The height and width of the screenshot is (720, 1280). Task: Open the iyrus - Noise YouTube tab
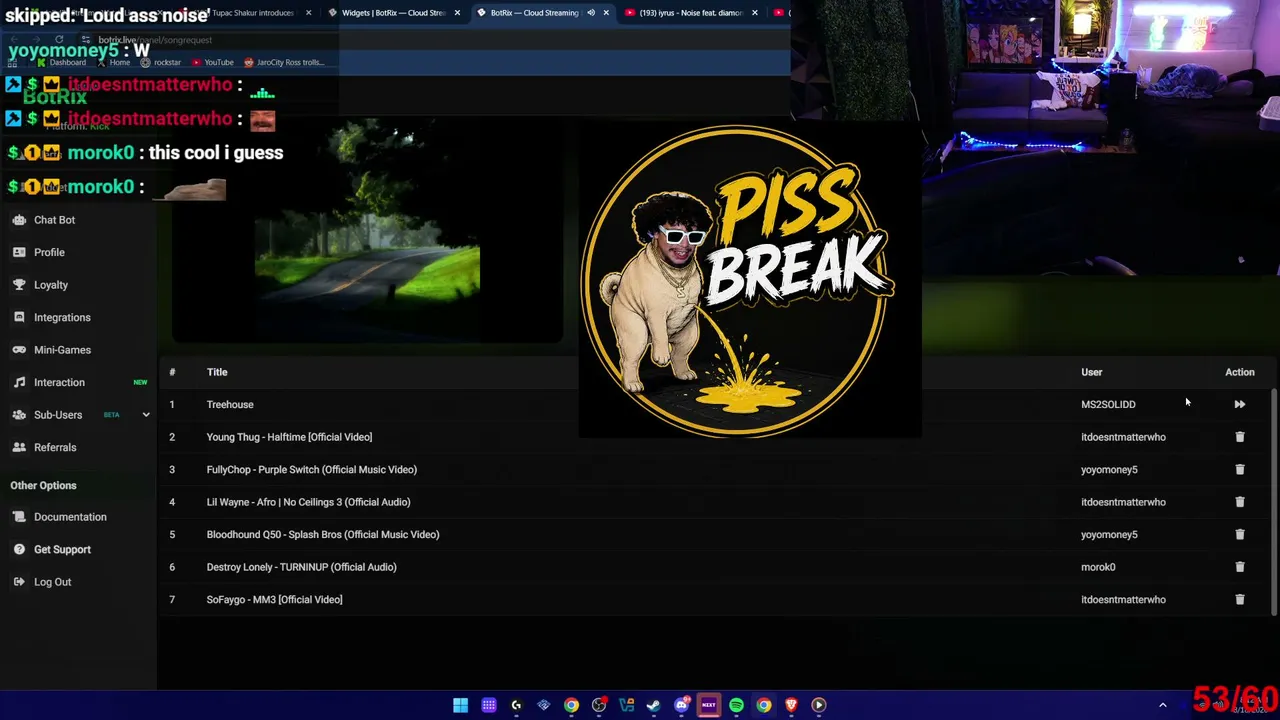691,13
